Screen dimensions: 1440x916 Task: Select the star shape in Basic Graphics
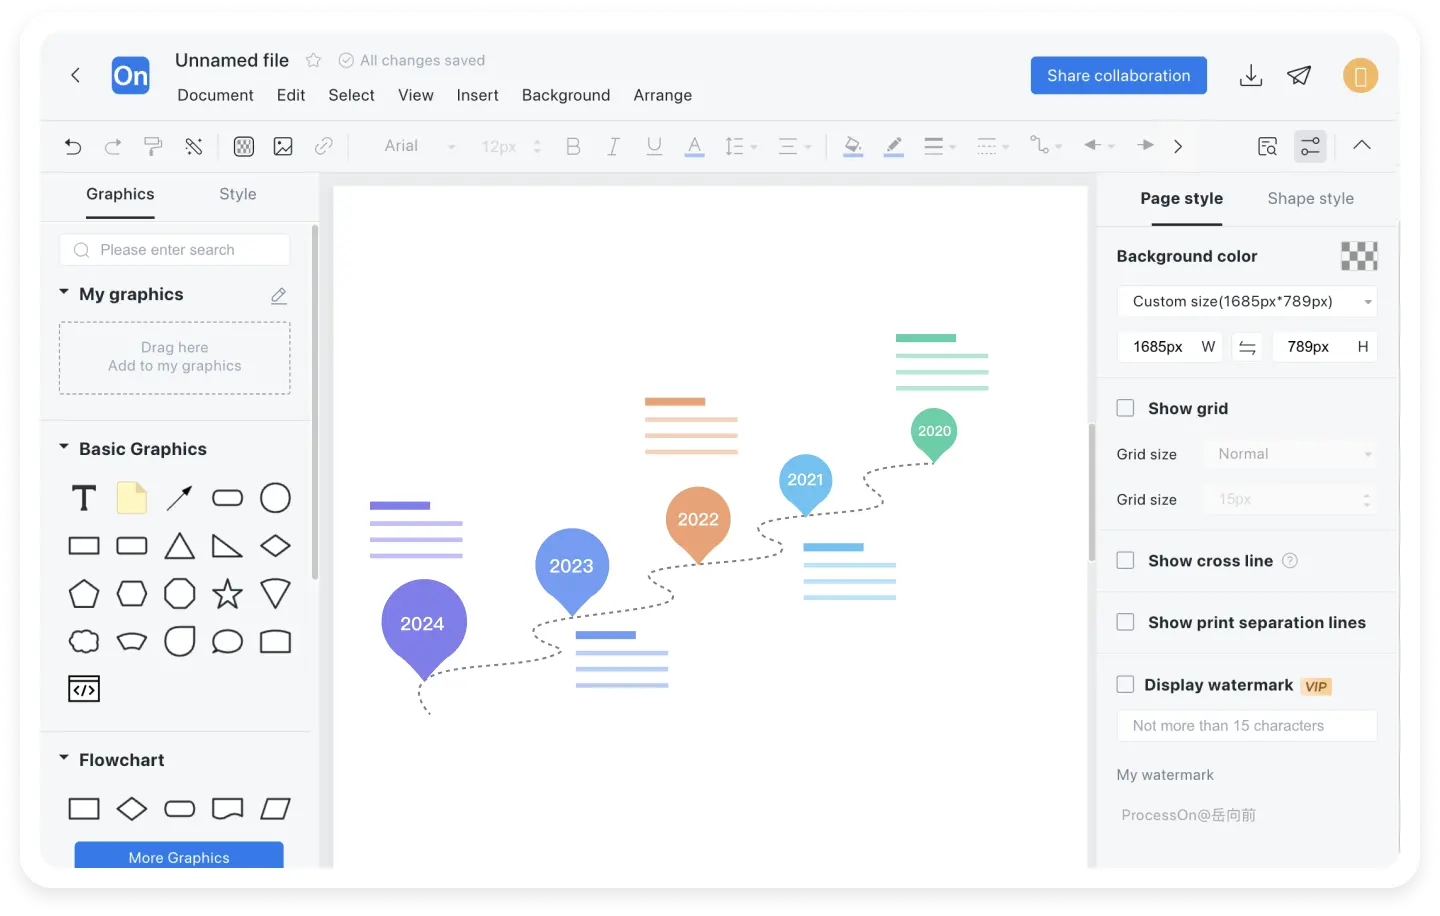tap(227, 594)
